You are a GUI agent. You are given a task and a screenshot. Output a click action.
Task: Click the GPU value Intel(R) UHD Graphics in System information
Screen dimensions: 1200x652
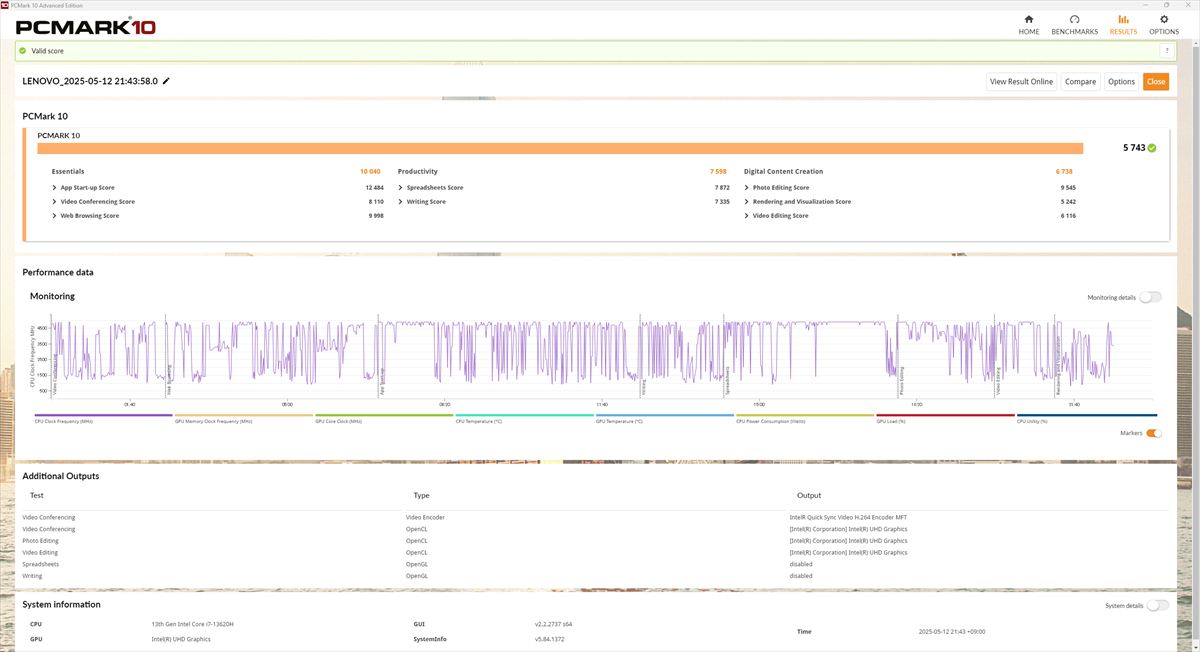[180, 637]
